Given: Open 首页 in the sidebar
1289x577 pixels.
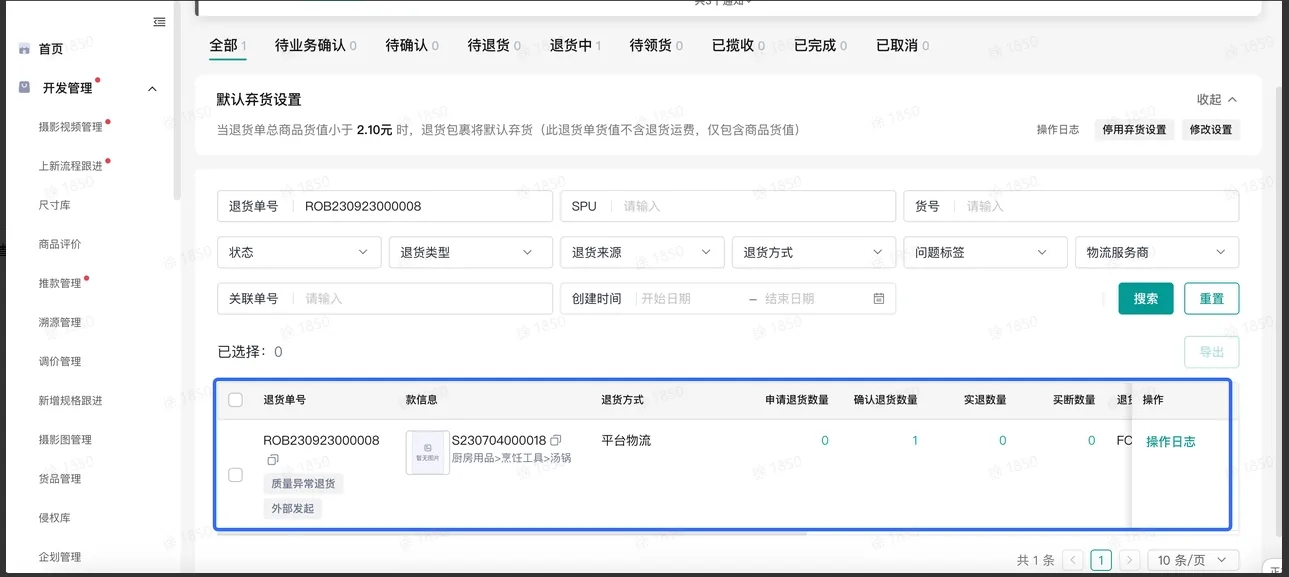Looking at the screenshot, I should point(51,48).
